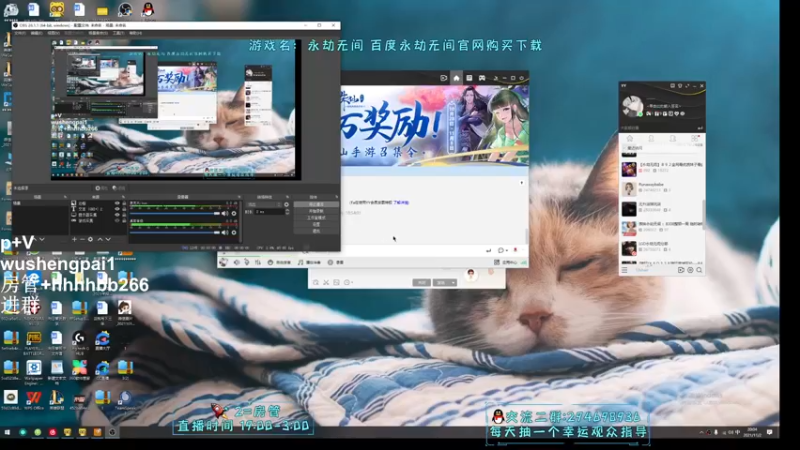Move selected source up in OBS
800x450 pixels.
click(x=100, y=239)
